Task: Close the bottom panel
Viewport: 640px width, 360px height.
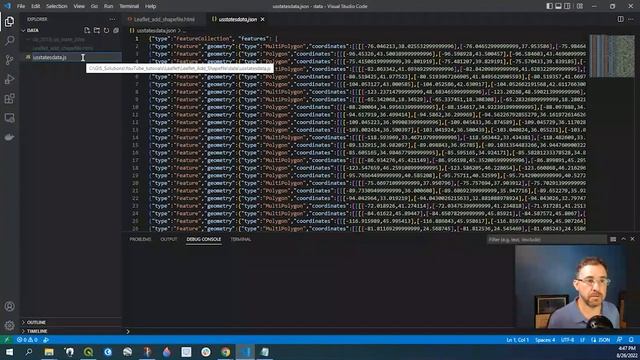Action: pos(633,239)
